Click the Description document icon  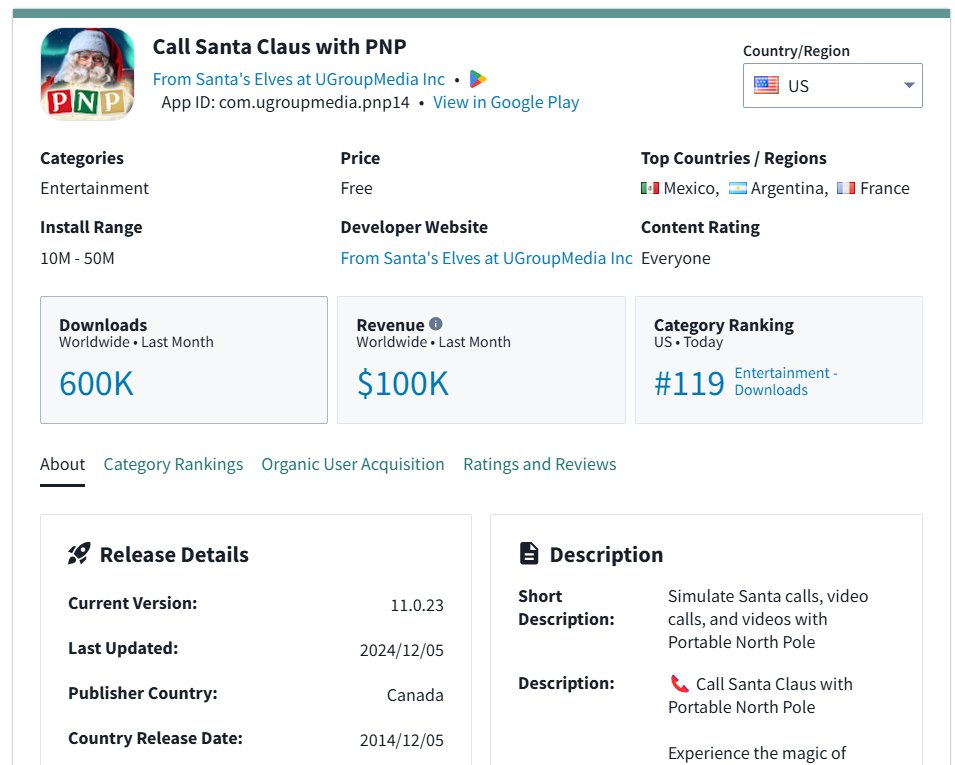click(529, 554)
